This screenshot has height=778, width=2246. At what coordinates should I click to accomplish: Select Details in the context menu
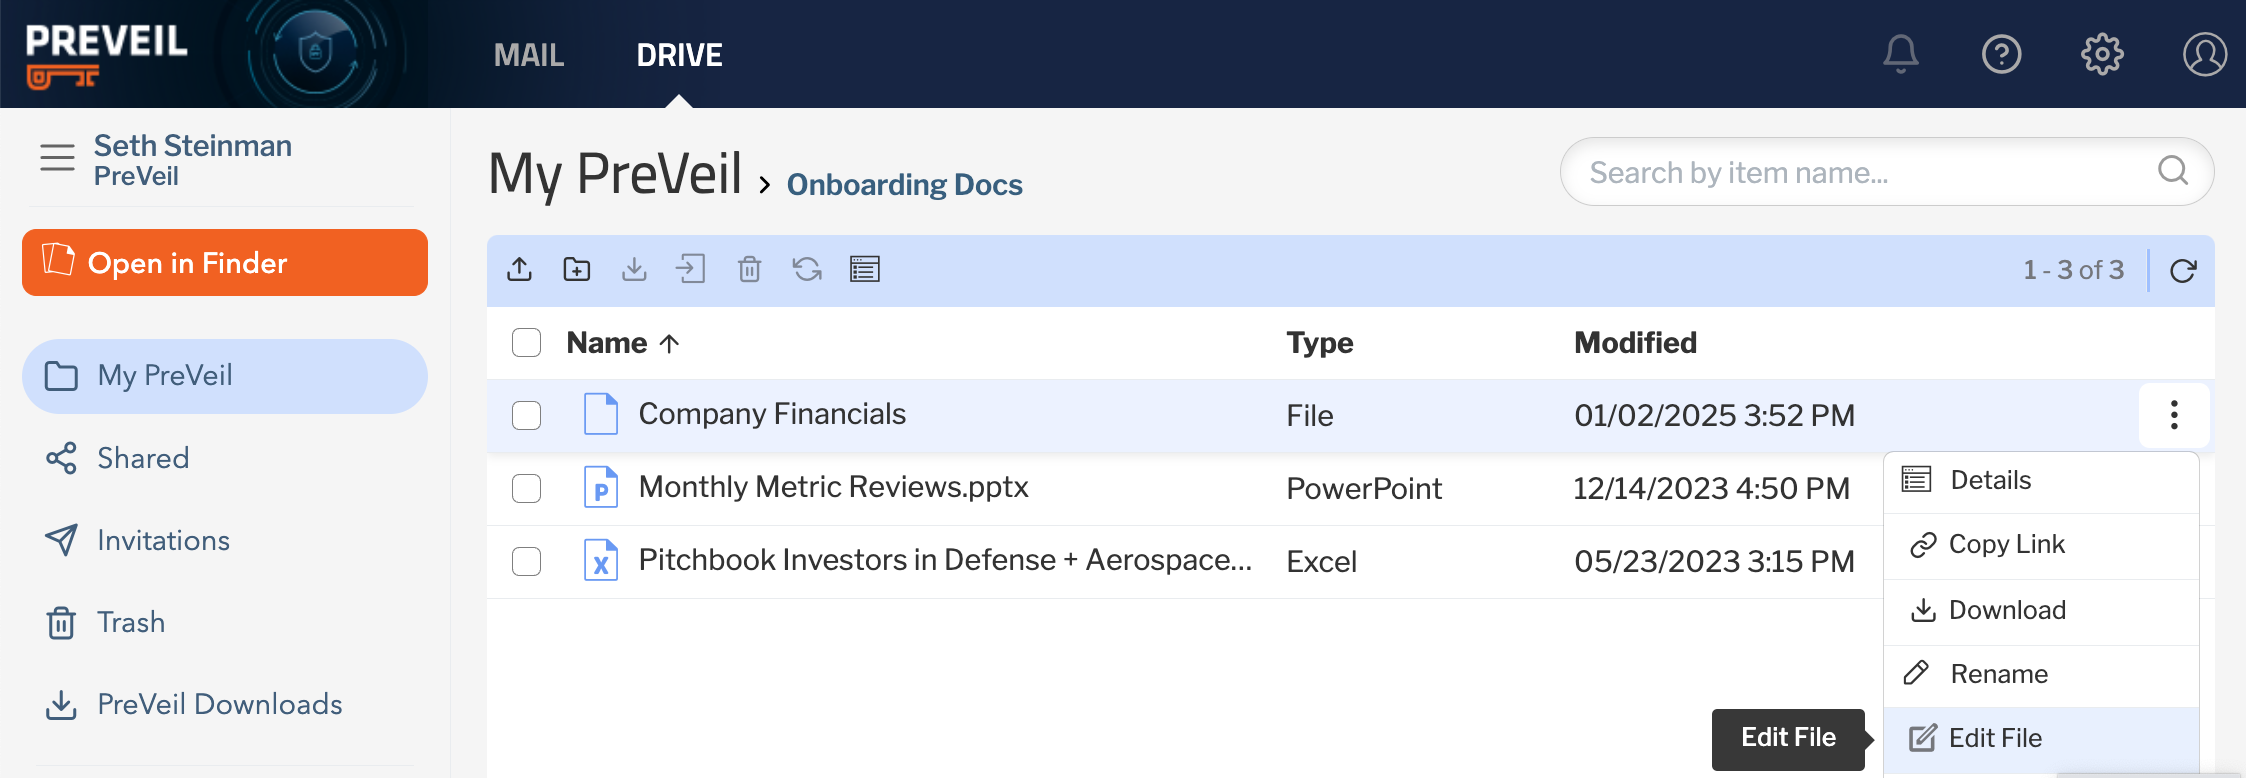[2041, 481]
